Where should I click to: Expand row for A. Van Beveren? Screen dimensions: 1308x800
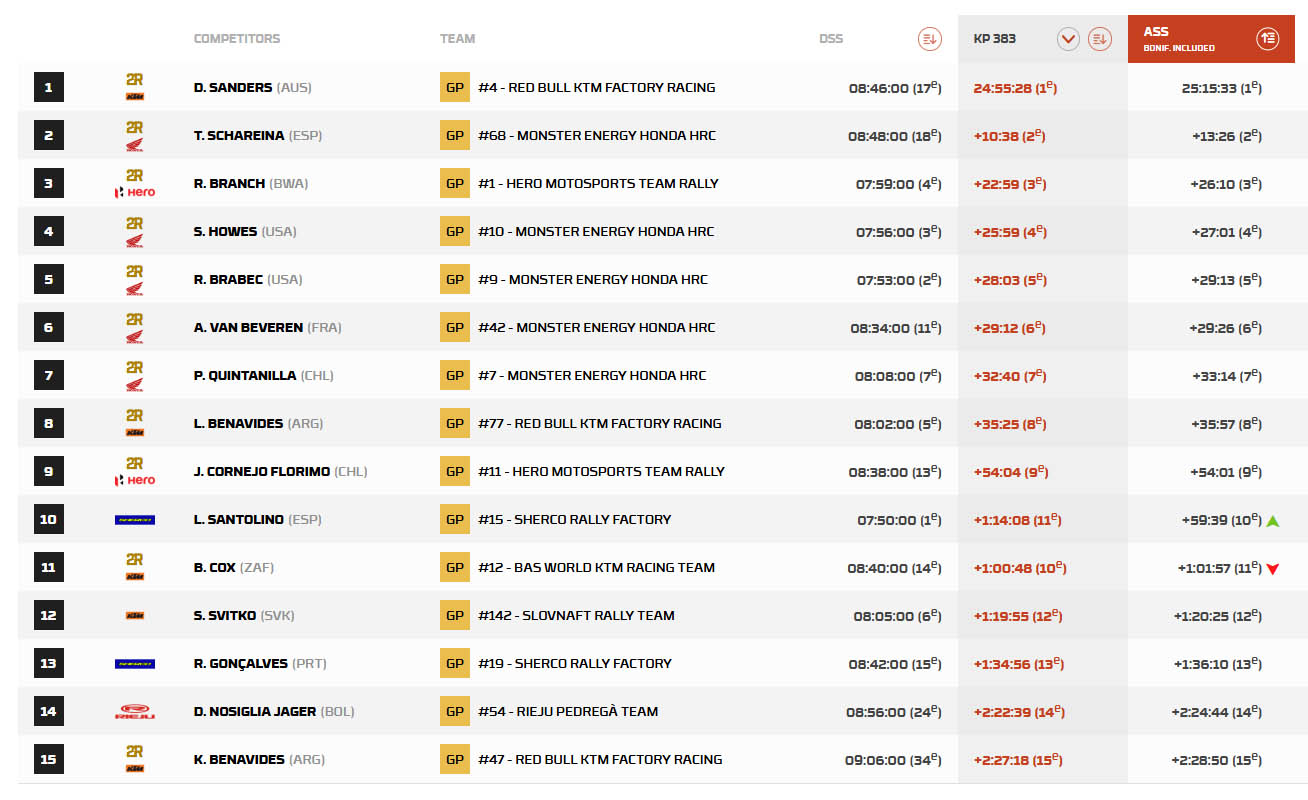[x=662, y=328]
